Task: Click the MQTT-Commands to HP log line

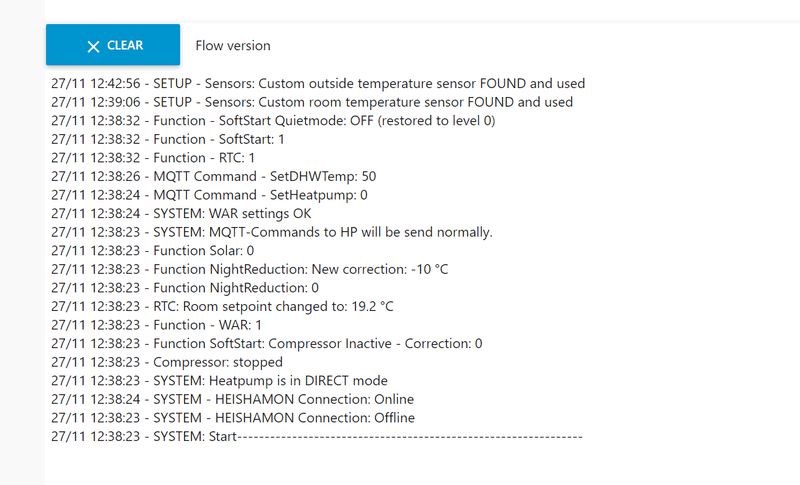Action: tap(271, 232)
